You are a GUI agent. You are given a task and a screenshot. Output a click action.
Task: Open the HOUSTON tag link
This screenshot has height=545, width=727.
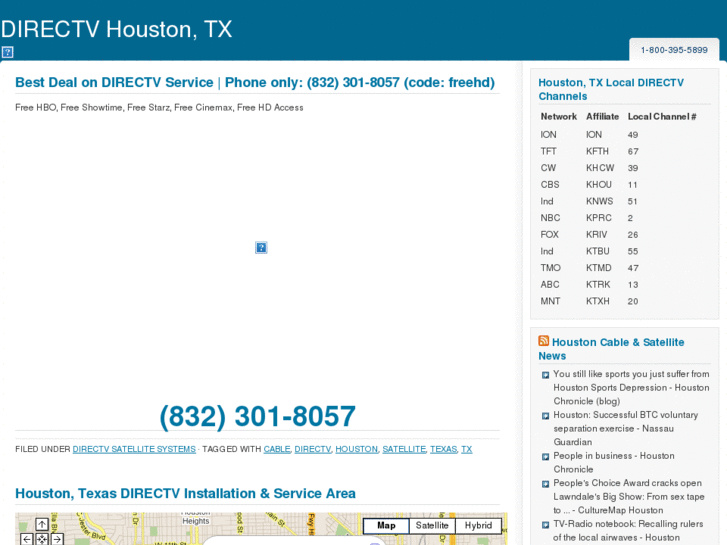(357, 449)
